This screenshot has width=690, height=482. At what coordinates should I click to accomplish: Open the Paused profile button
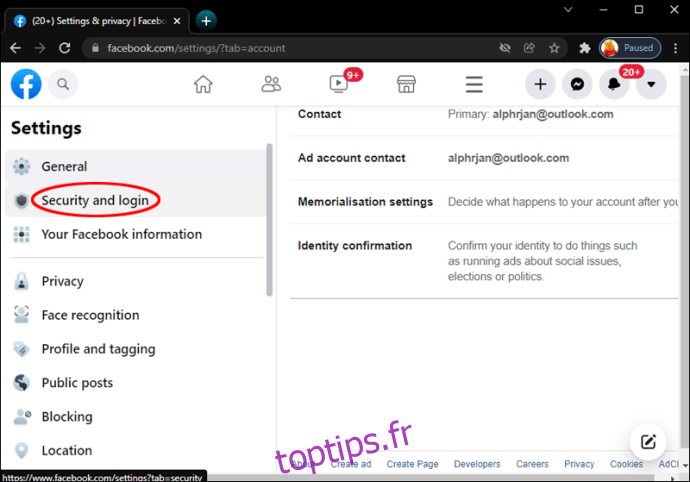(630, 48)
